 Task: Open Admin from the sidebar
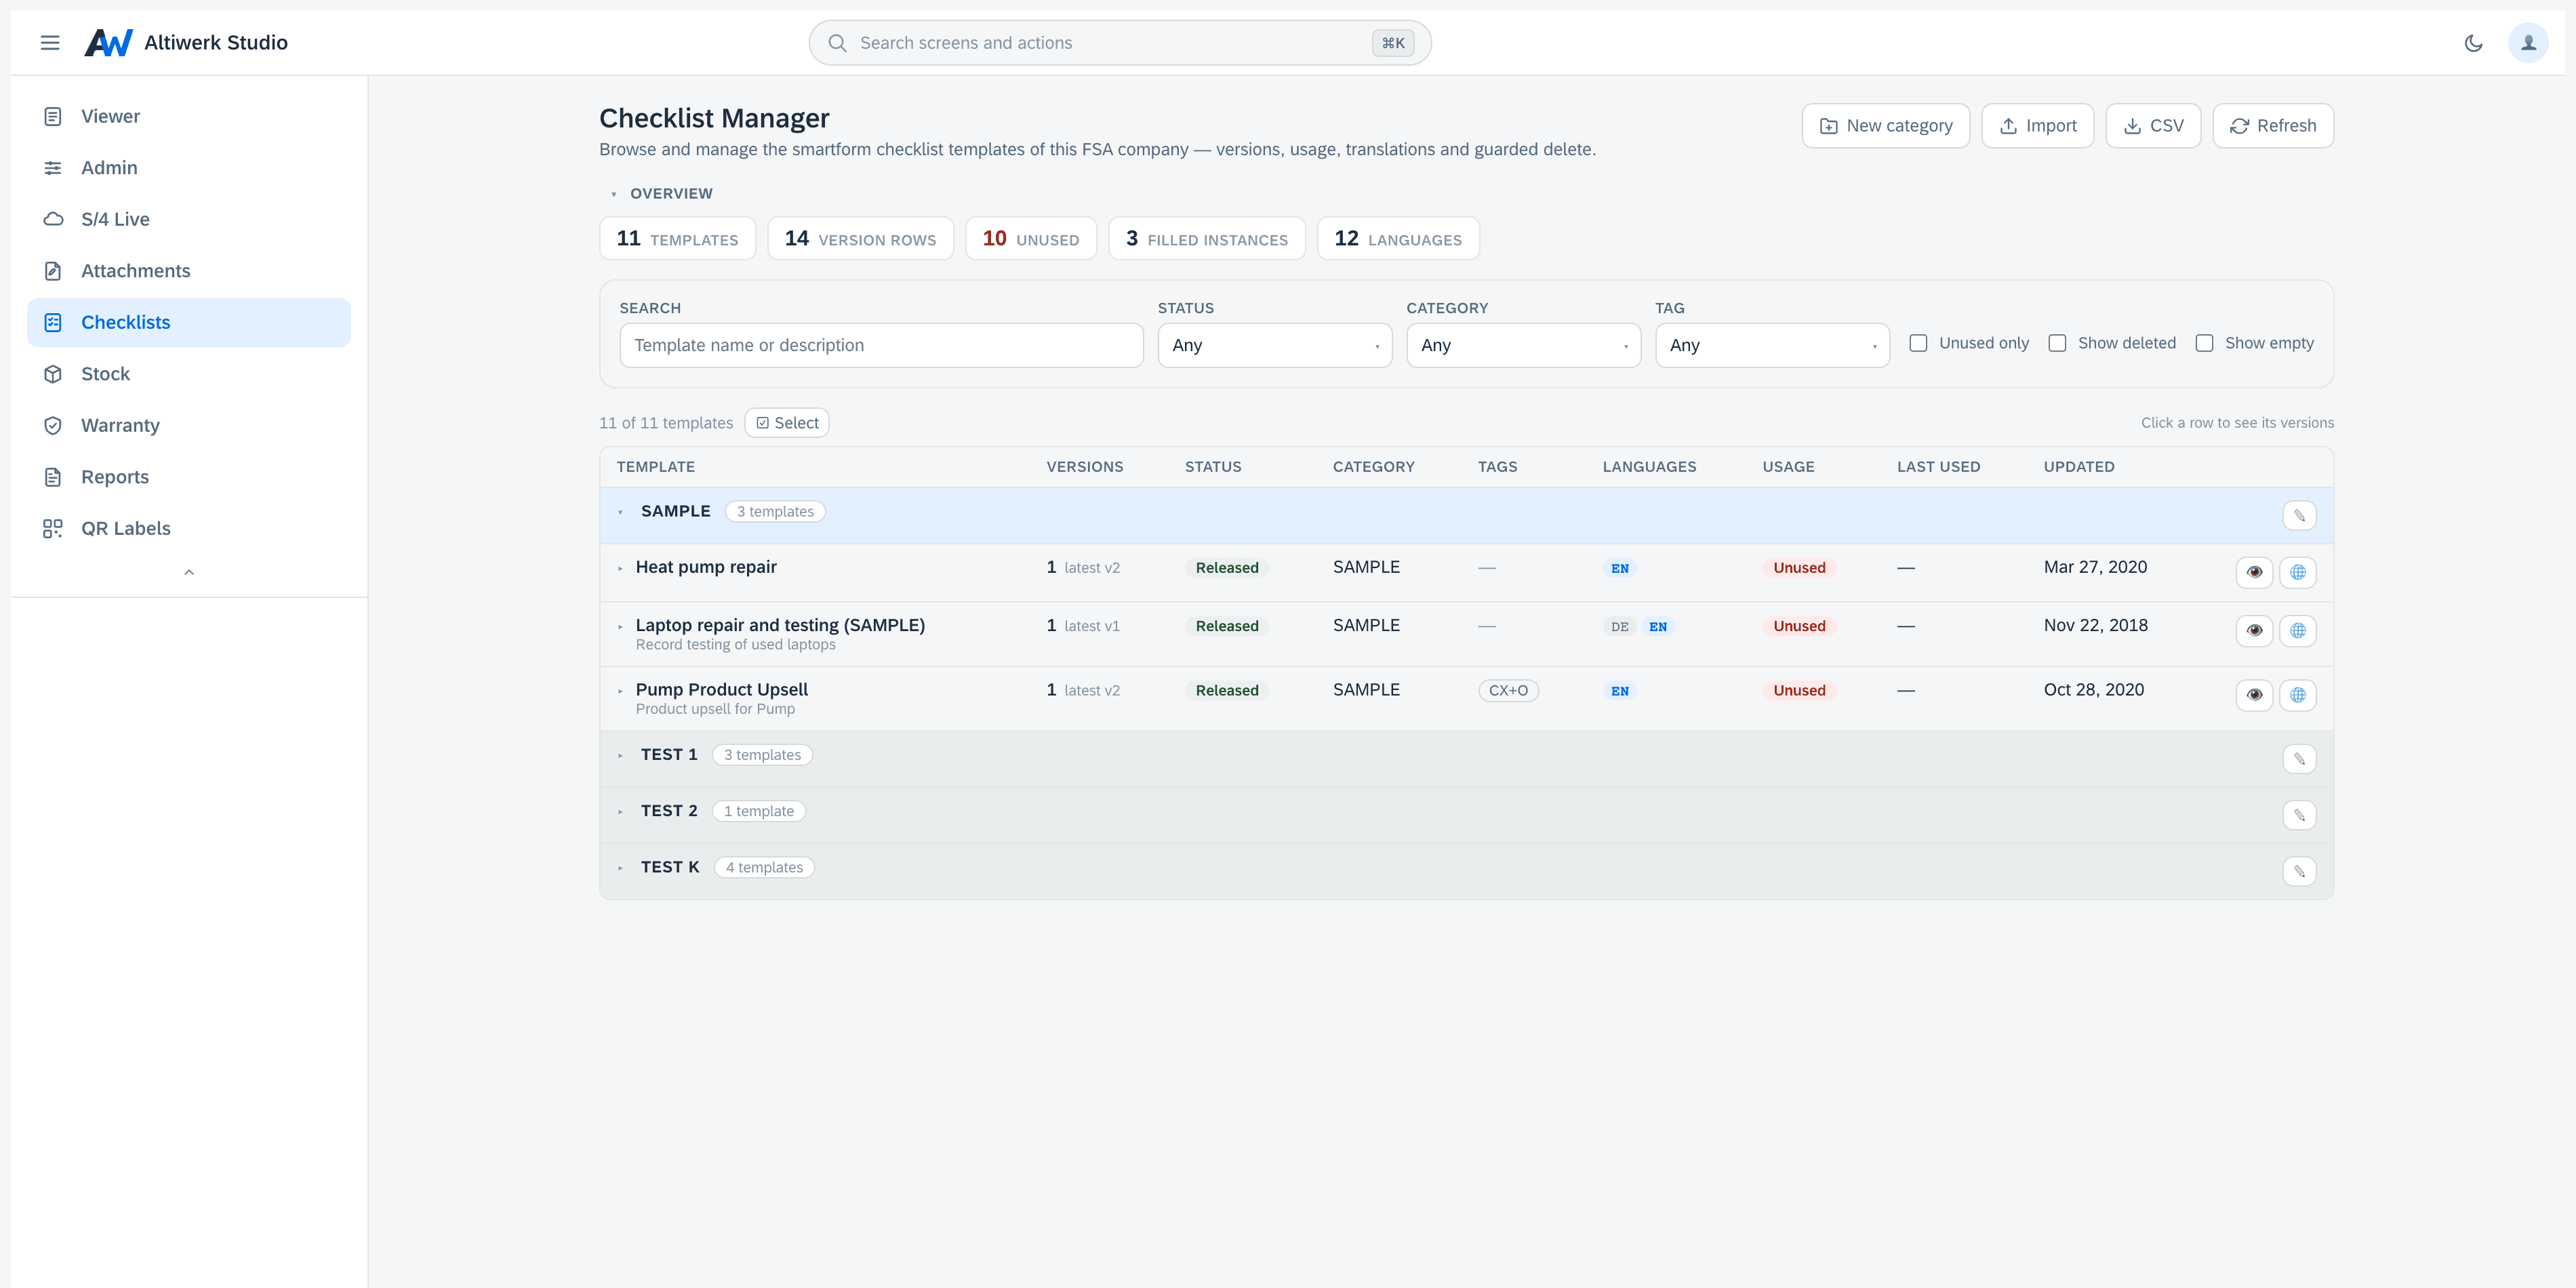(189, 168)
